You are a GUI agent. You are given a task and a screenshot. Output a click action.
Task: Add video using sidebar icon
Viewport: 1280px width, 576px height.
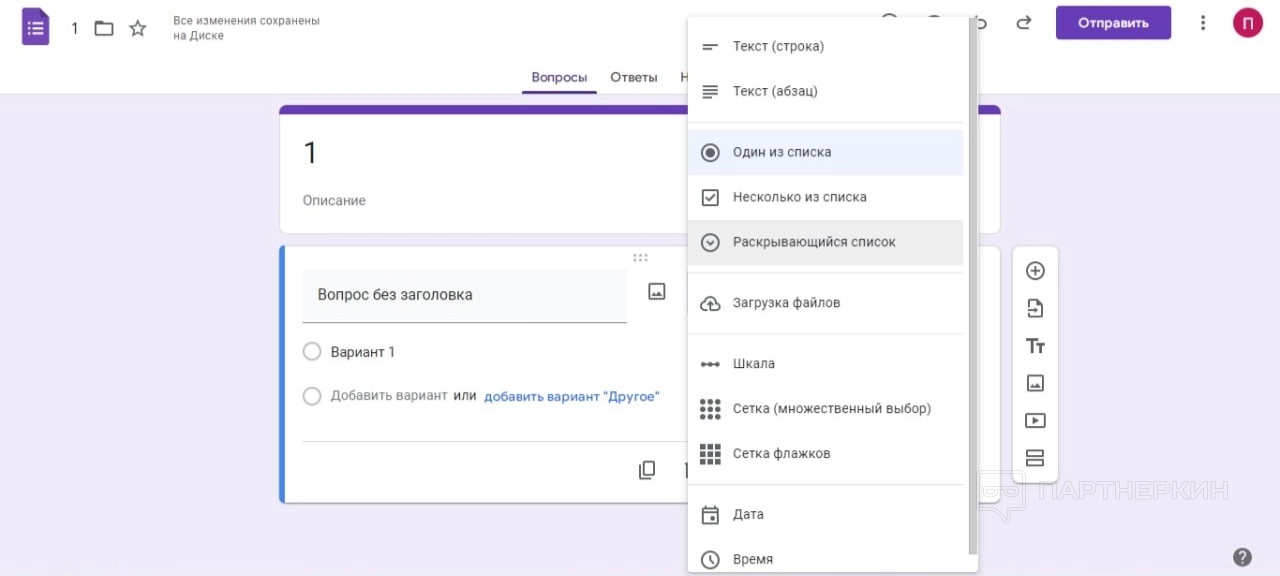tap(1035, 421)
